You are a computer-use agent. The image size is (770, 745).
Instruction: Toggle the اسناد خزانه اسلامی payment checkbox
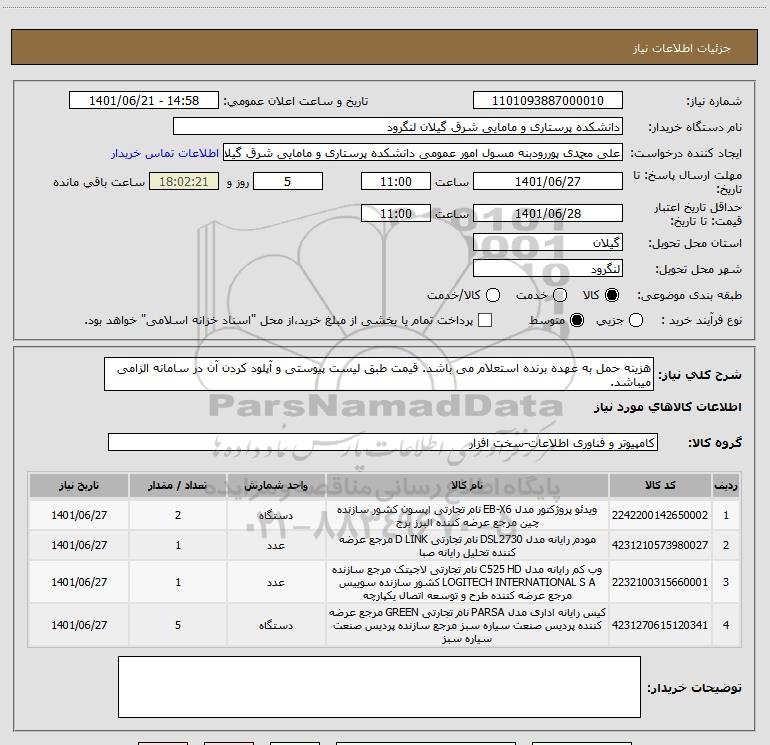tap(485, 320)
